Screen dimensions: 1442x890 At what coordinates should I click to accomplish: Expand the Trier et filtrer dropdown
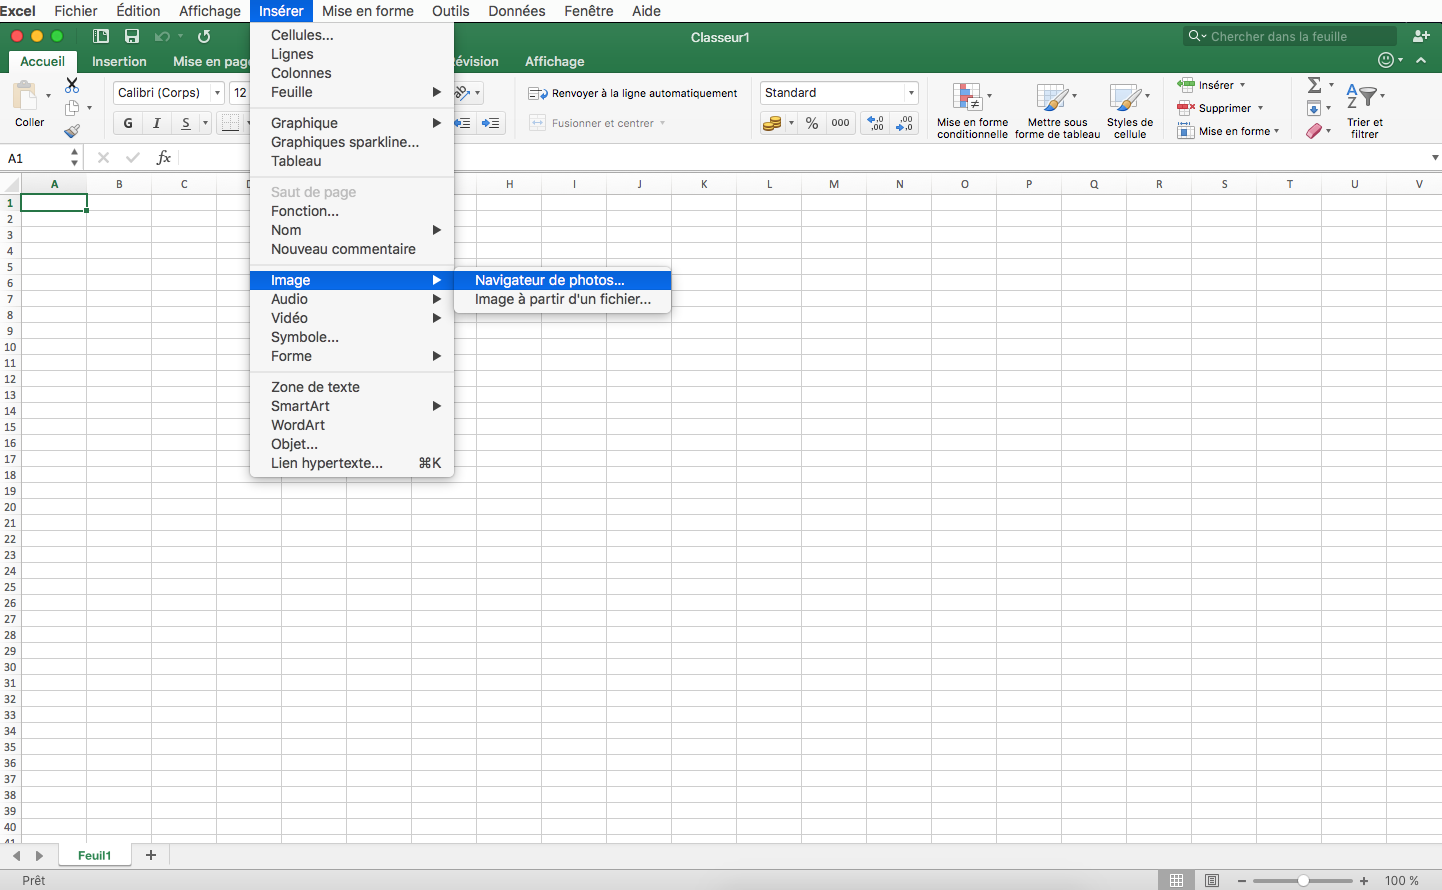[1365, 110]
